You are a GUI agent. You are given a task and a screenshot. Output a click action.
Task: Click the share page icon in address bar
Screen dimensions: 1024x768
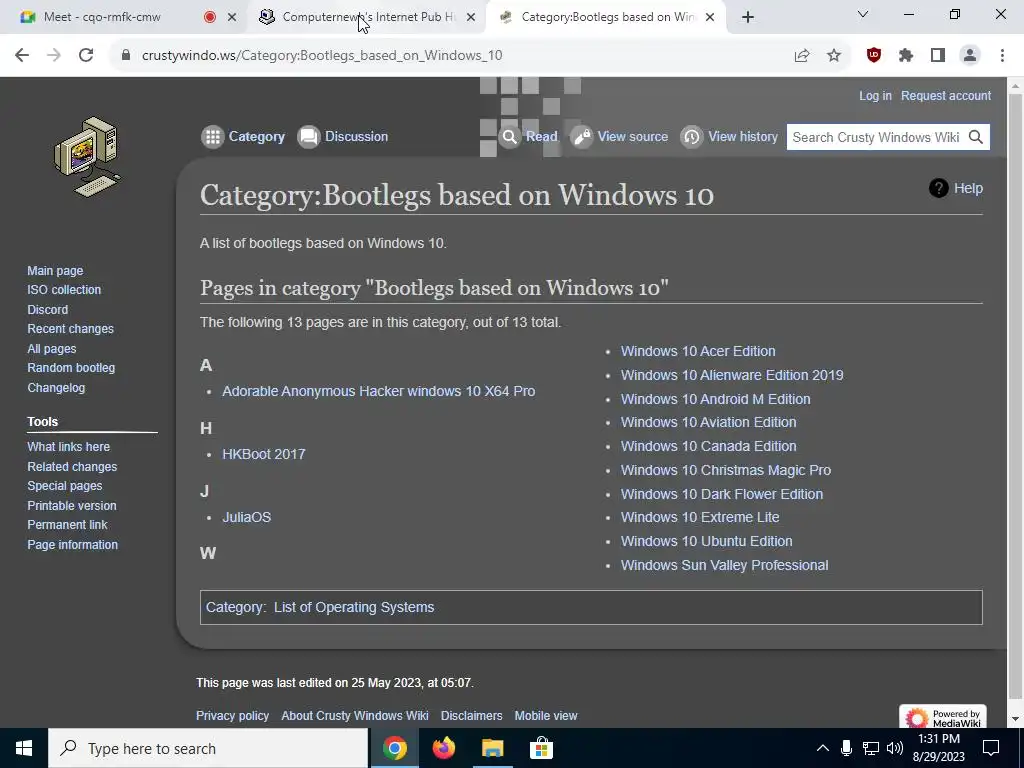(801, 56)
